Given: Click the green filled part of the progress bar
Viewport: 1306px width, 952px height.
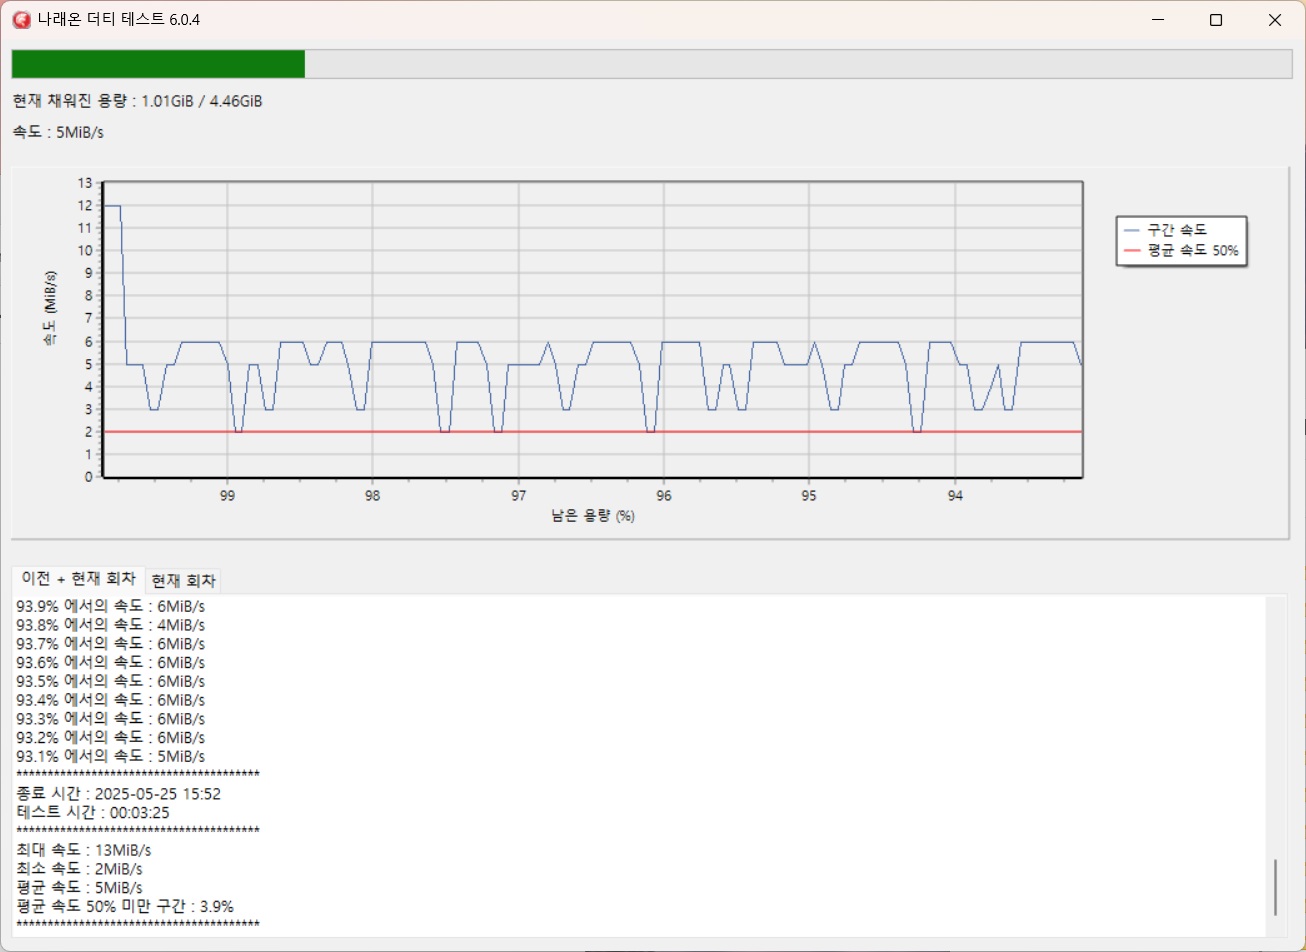Looking at the screenshot, I should click(x=158, y=64).
